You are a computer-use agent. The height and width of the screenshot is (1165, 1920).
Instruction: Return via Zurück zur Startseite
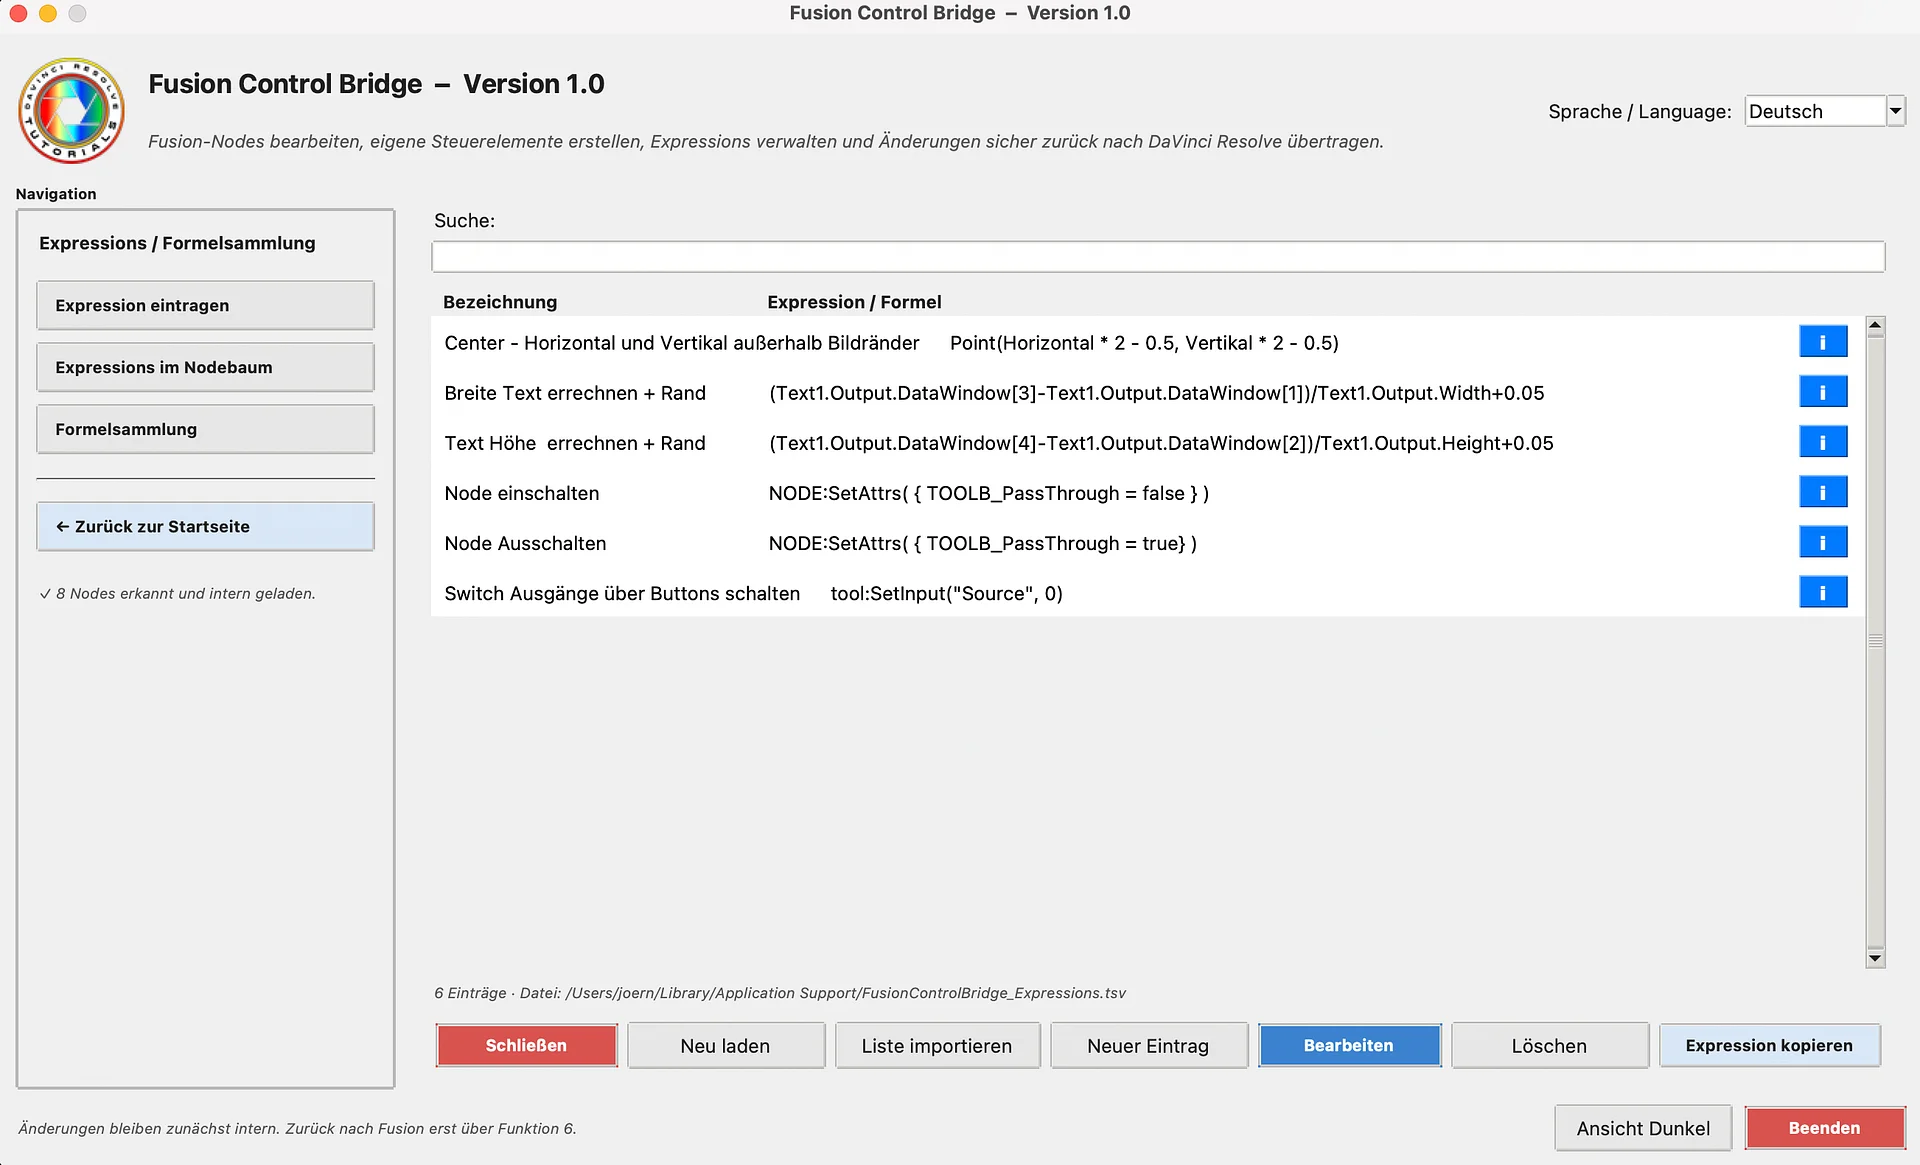click(205, 526)
